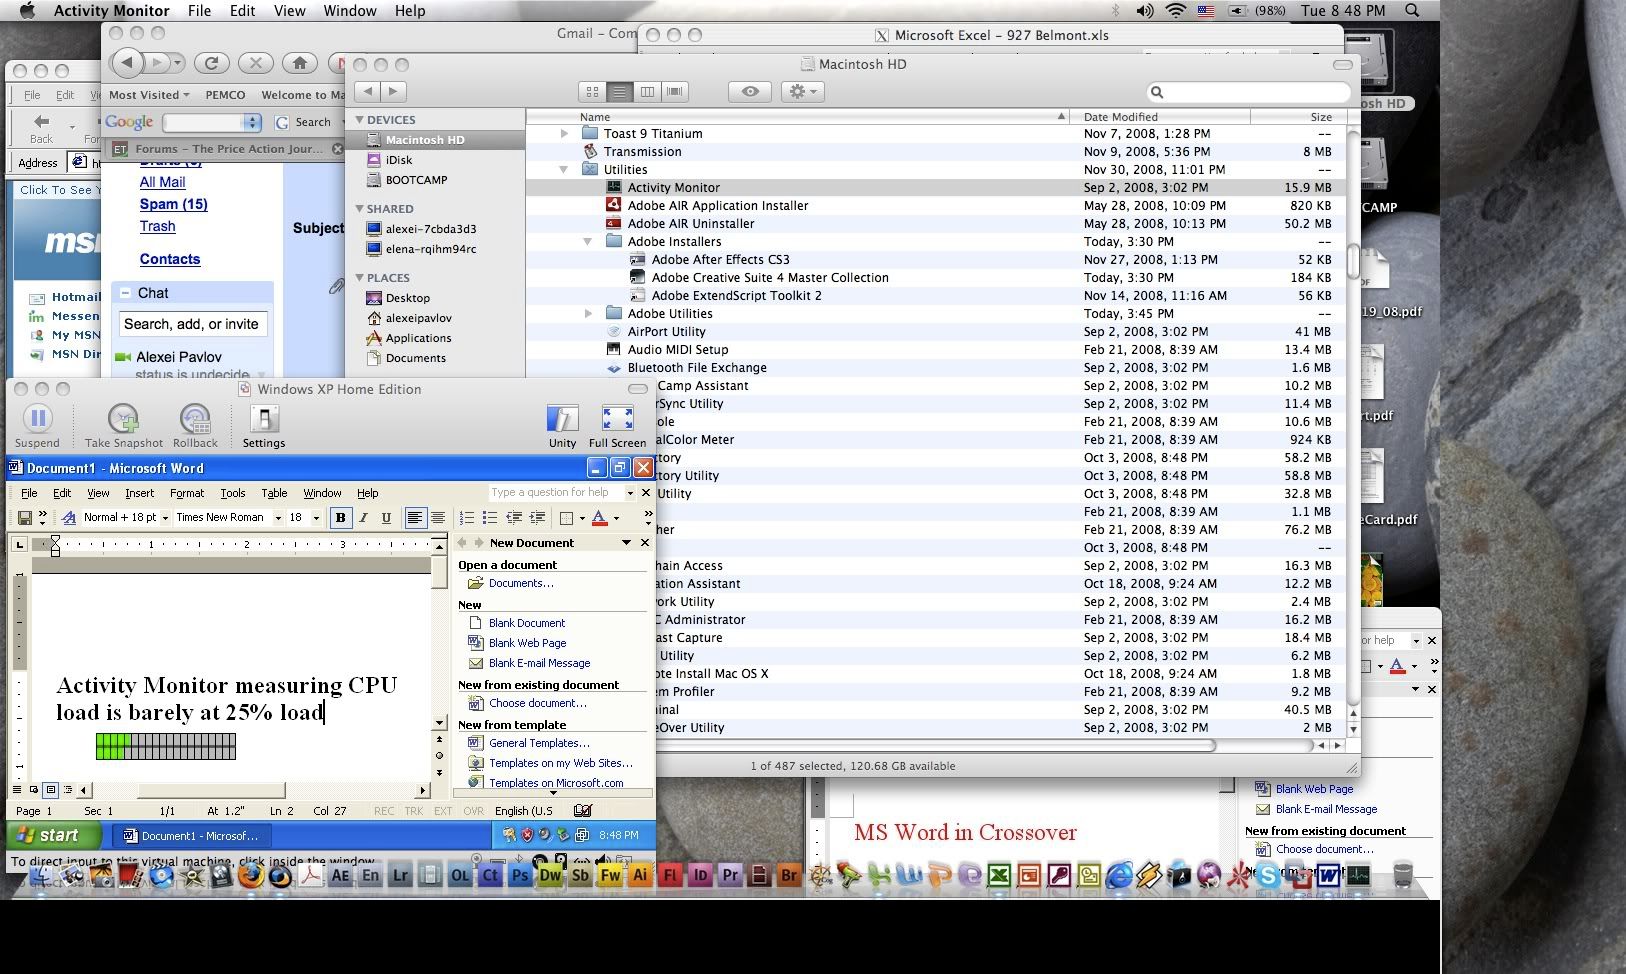Screen dimensions: 1626x974
Task: Click the browser stop button
Action: tap(255, 62)
